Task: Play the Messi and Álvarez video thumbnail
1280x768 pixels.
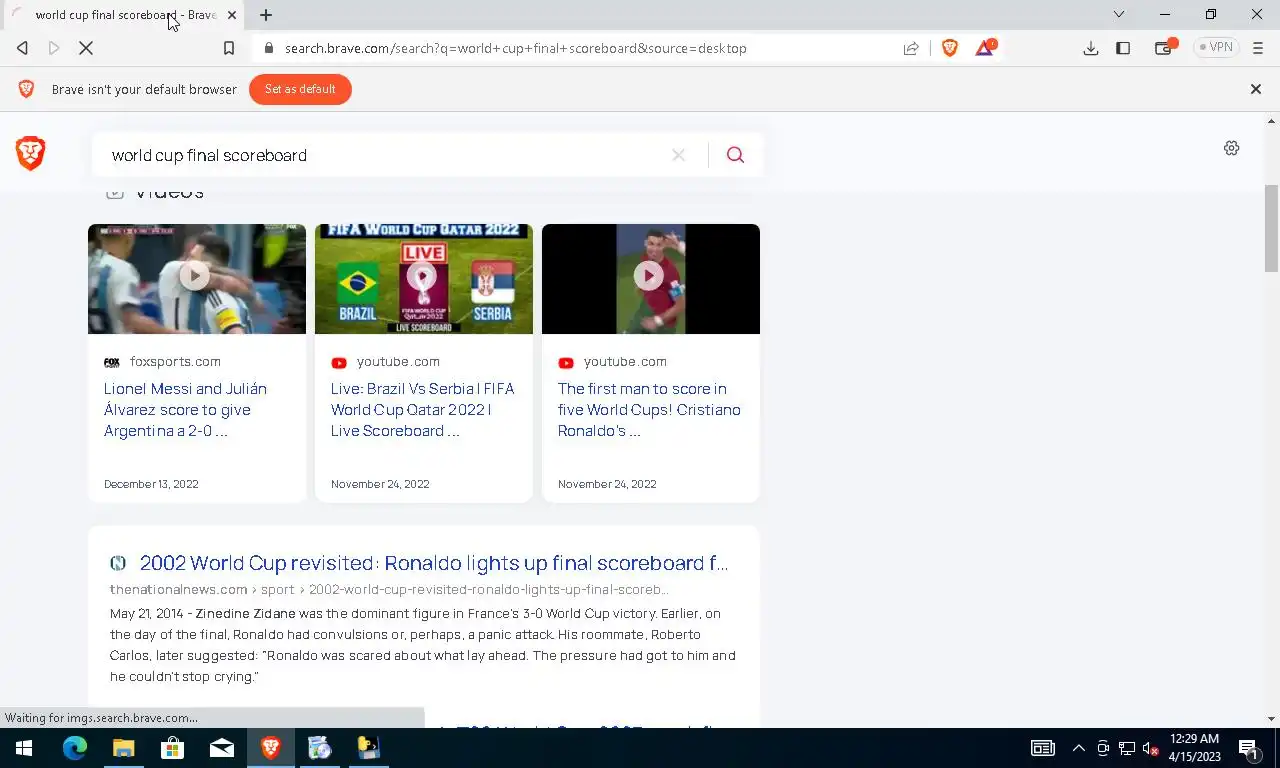Action: [x=197, y=278]
